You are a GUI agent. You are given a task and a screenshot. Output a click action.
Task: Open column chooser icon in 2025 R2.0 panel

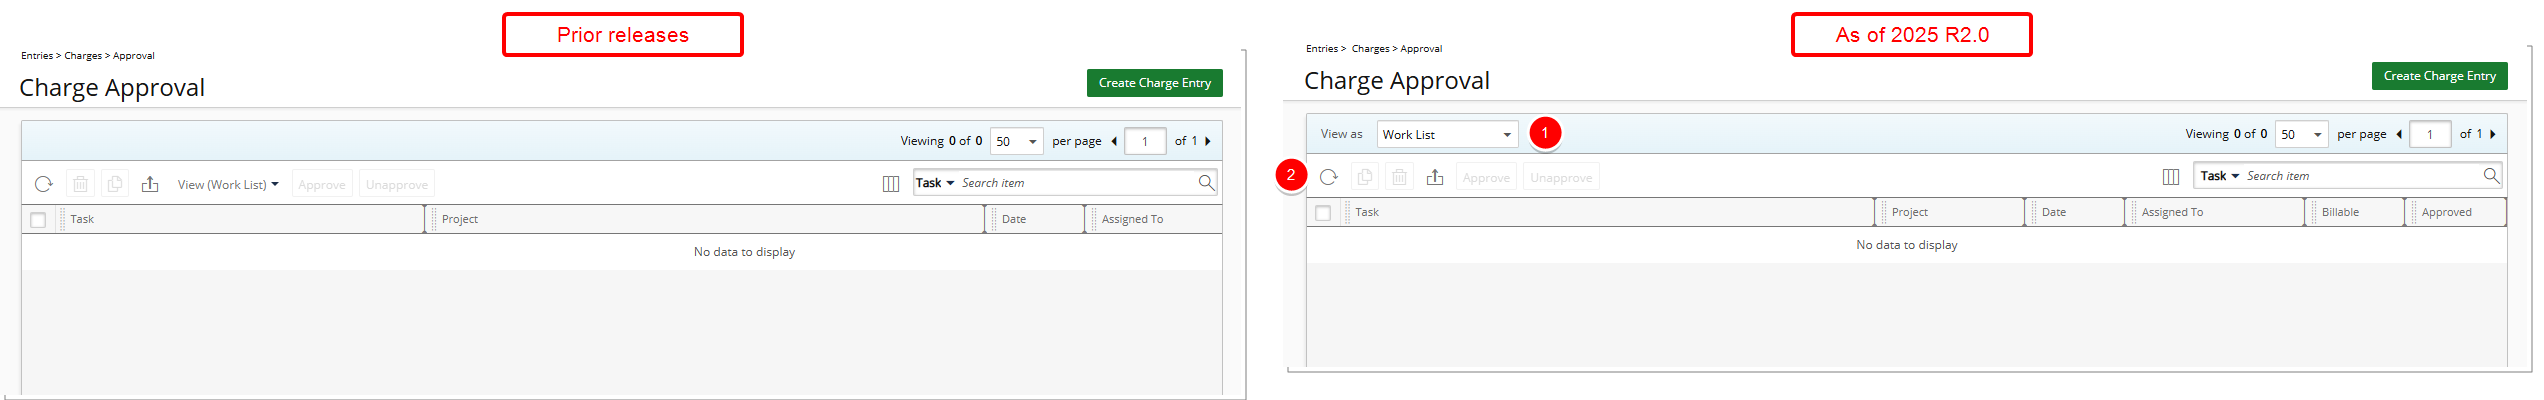tap(2171, 177)
